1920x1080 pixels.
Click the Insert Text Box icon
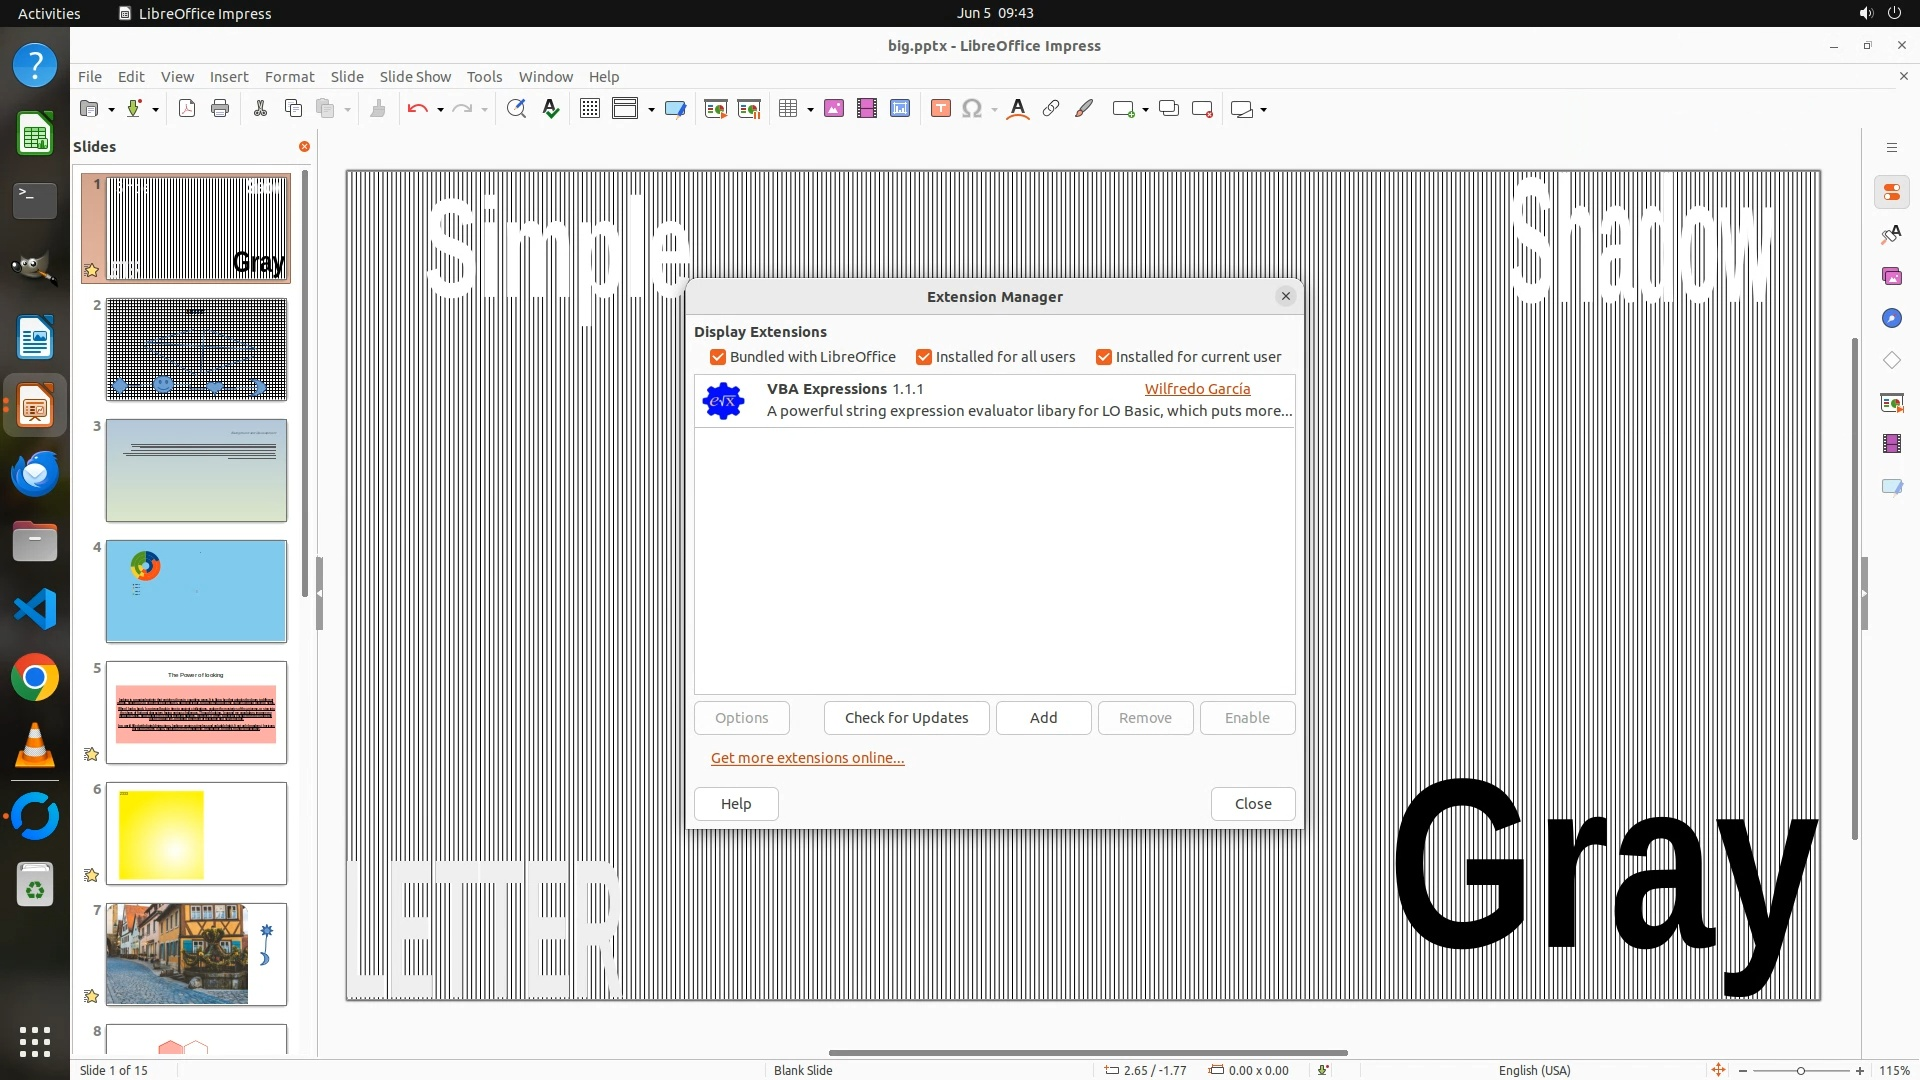(x=940, y=109)
